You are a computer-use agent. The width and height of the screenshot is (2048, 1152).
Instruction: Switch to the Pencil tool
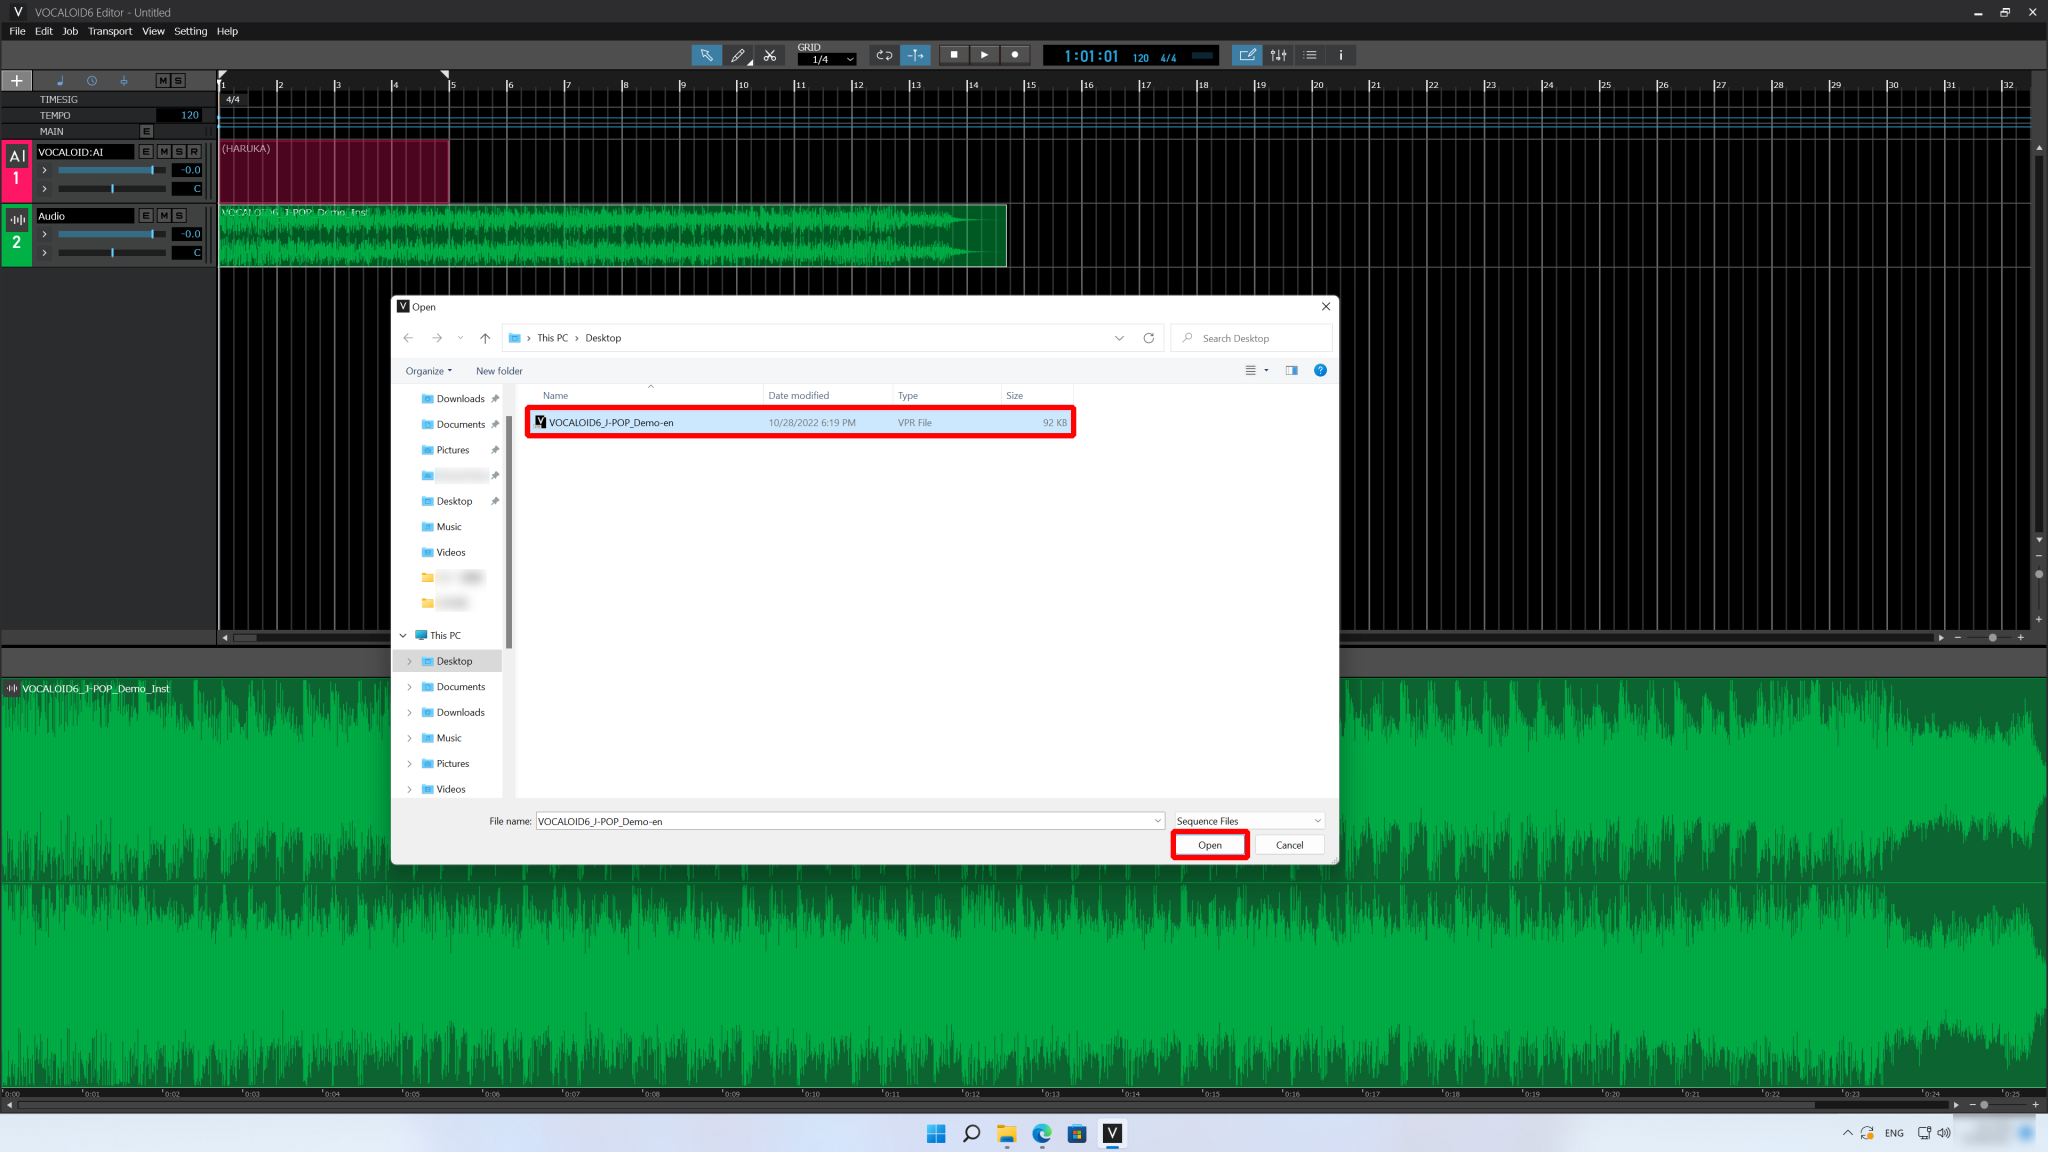tap(738, 55)
